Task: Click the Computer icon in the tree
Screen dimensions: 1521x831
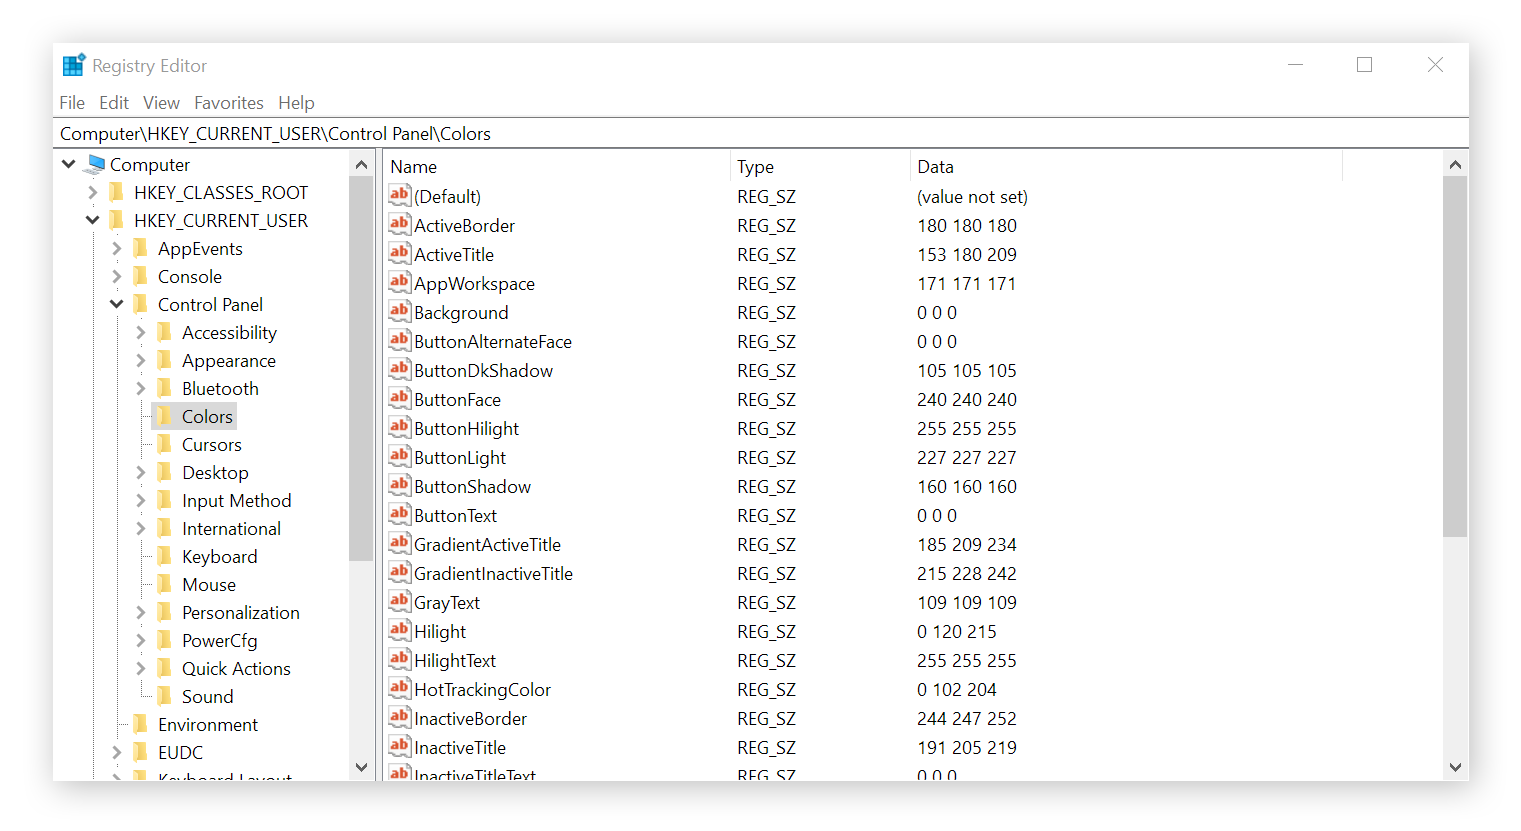Action: coord(96,164)
